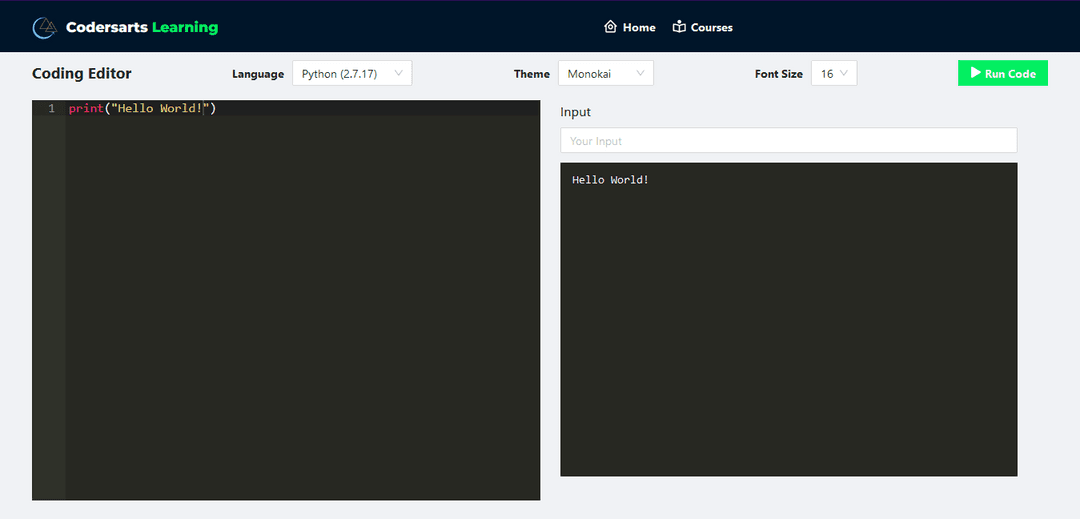This screenshot has width=1080, height=519.
Task: Click the Coding Editor heading
Action: click(82, 74)
